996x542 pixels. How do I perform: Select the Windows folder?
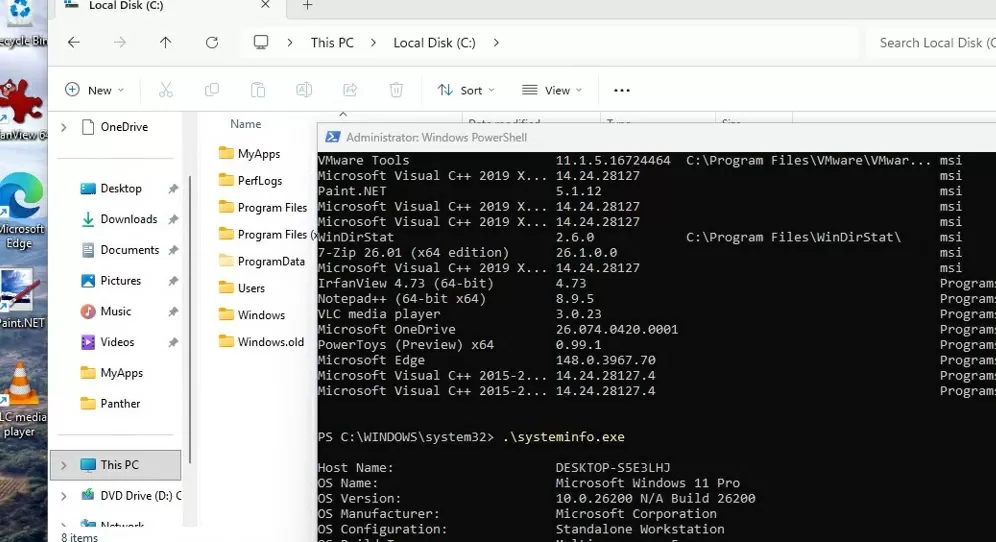click(252, 315)
